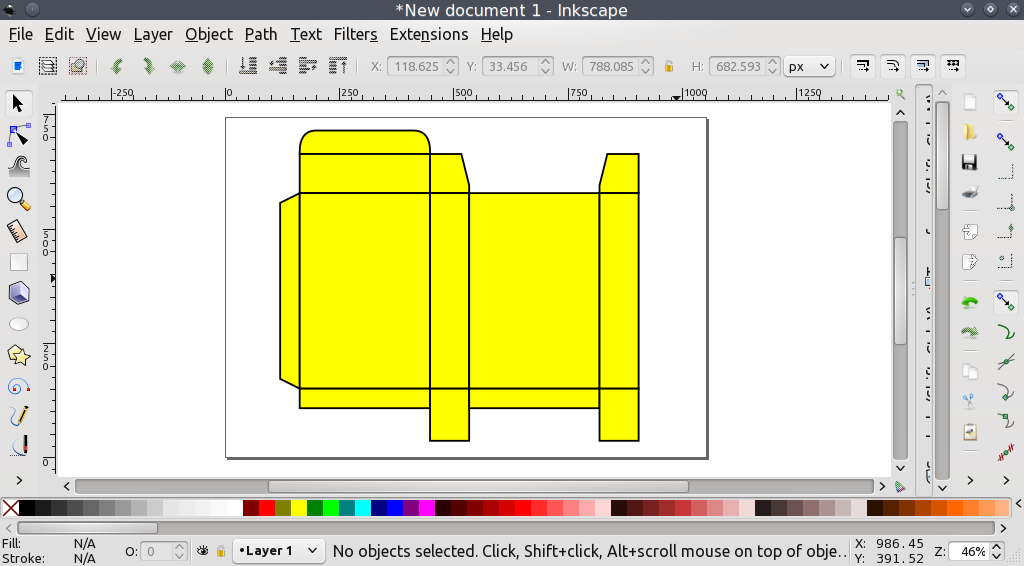Select the Measure ruler tool
Screen dimensions: 1024x566
pyautogui.click(x=18, y=231)
